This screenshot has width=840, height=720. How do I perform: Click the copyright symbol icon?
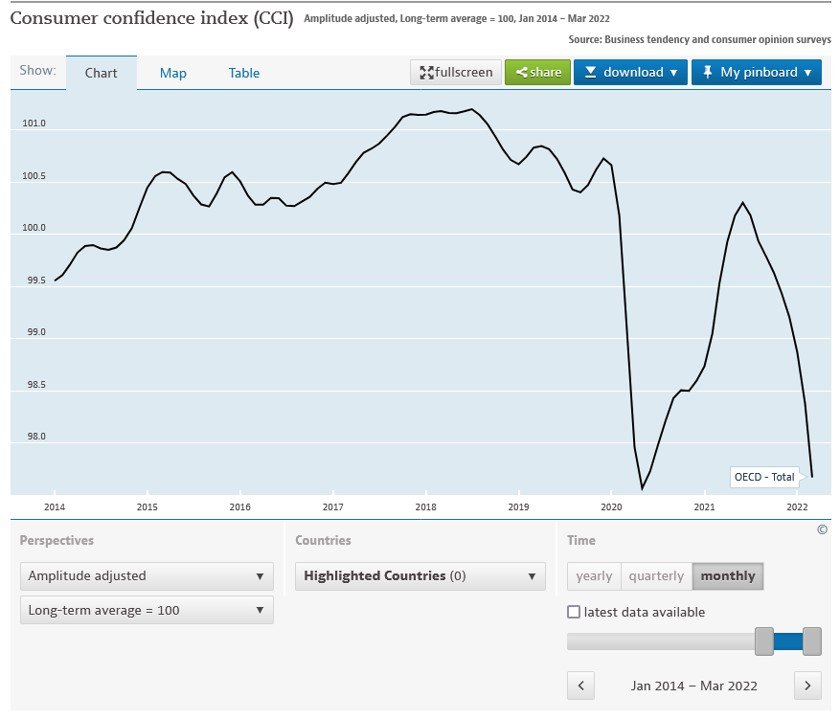tap(822, 530)
